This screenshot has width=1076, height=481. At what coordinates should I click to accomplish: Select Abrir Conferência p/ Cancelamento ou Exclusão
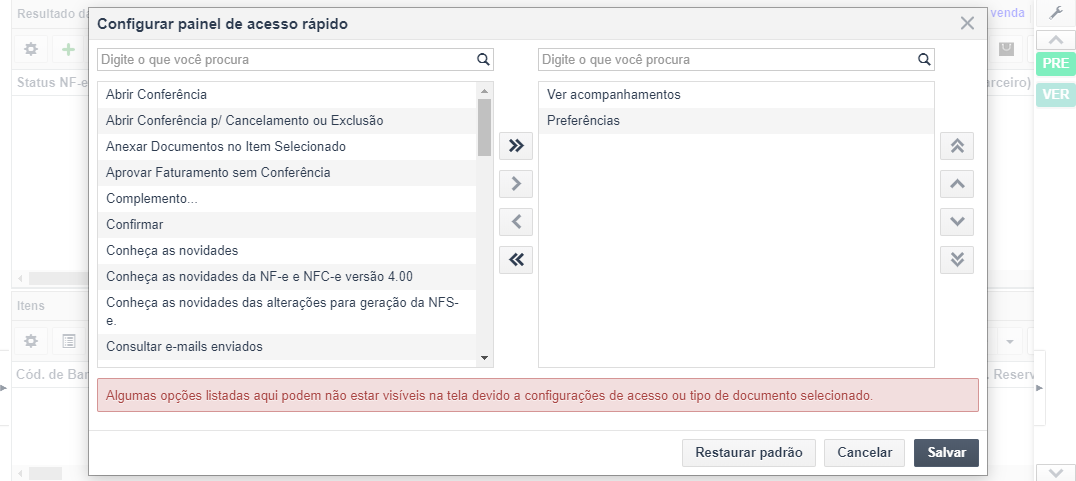click(x=287, y=121)
